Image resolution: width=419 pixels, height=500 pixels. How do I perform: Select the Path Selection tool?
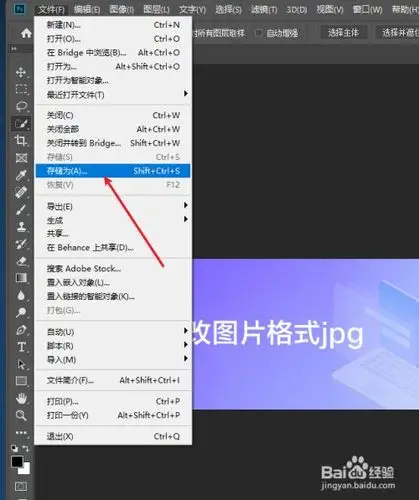click(x=21, y=364)
